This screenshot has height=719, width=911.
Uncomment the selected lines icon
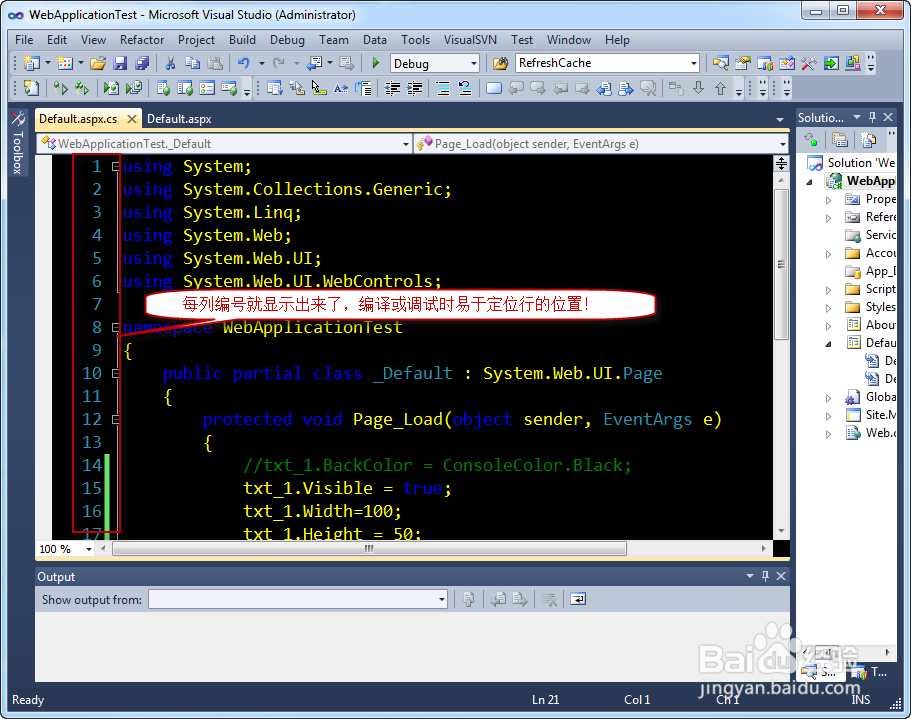pos(465,88)
